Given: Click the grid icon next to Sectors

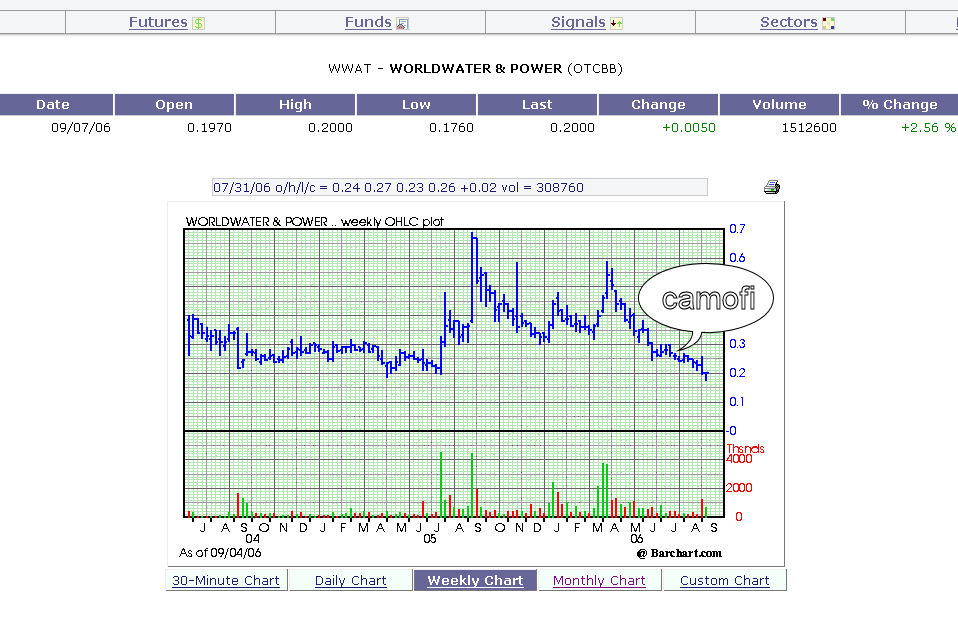Looking at the screenshot, I should (828, 23).
